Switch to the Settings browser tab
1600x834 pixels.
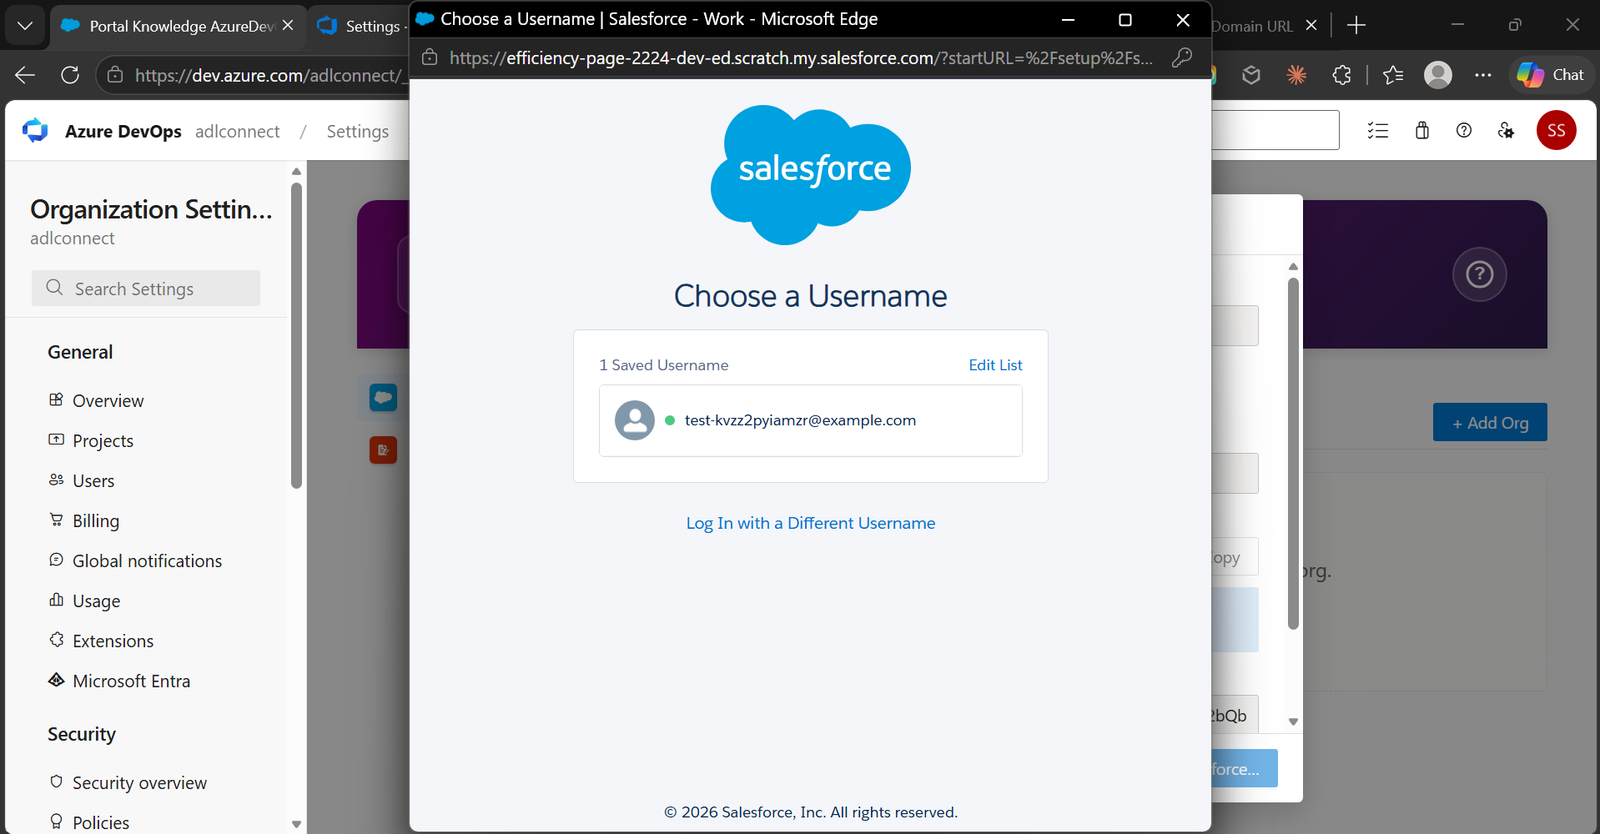360,26
